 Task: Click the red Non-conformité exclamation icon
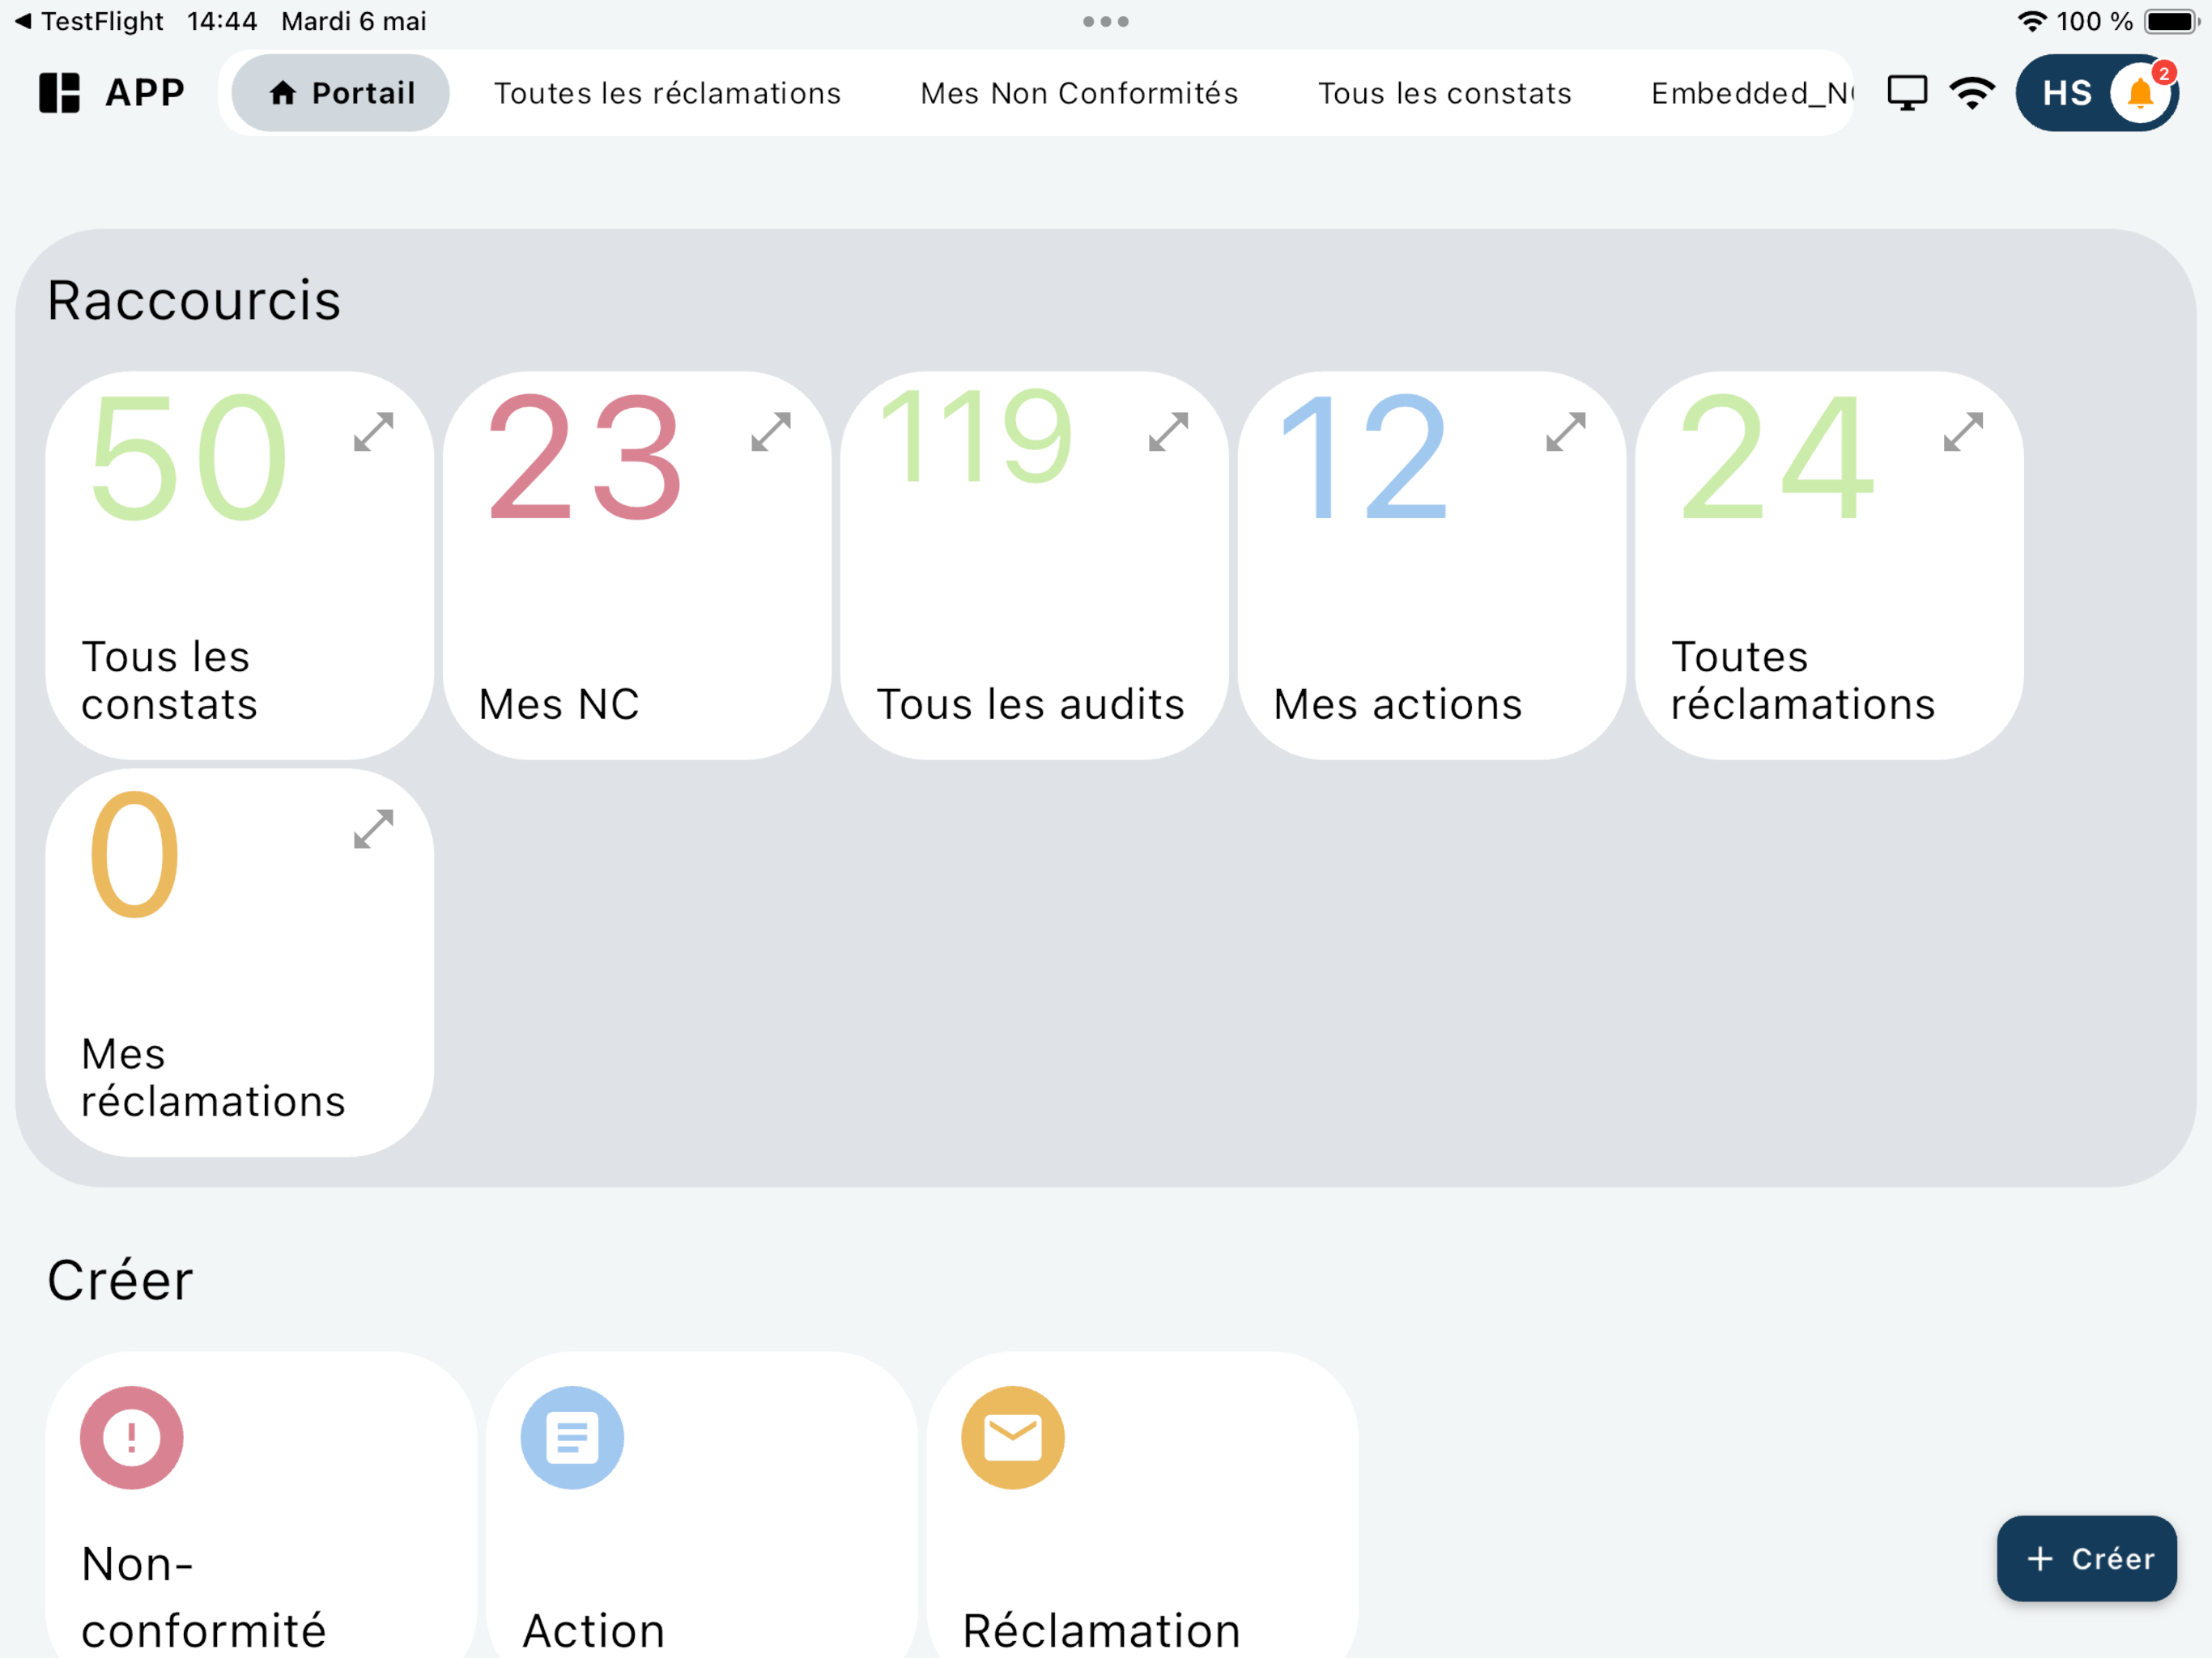click(x=132, y=1438)
